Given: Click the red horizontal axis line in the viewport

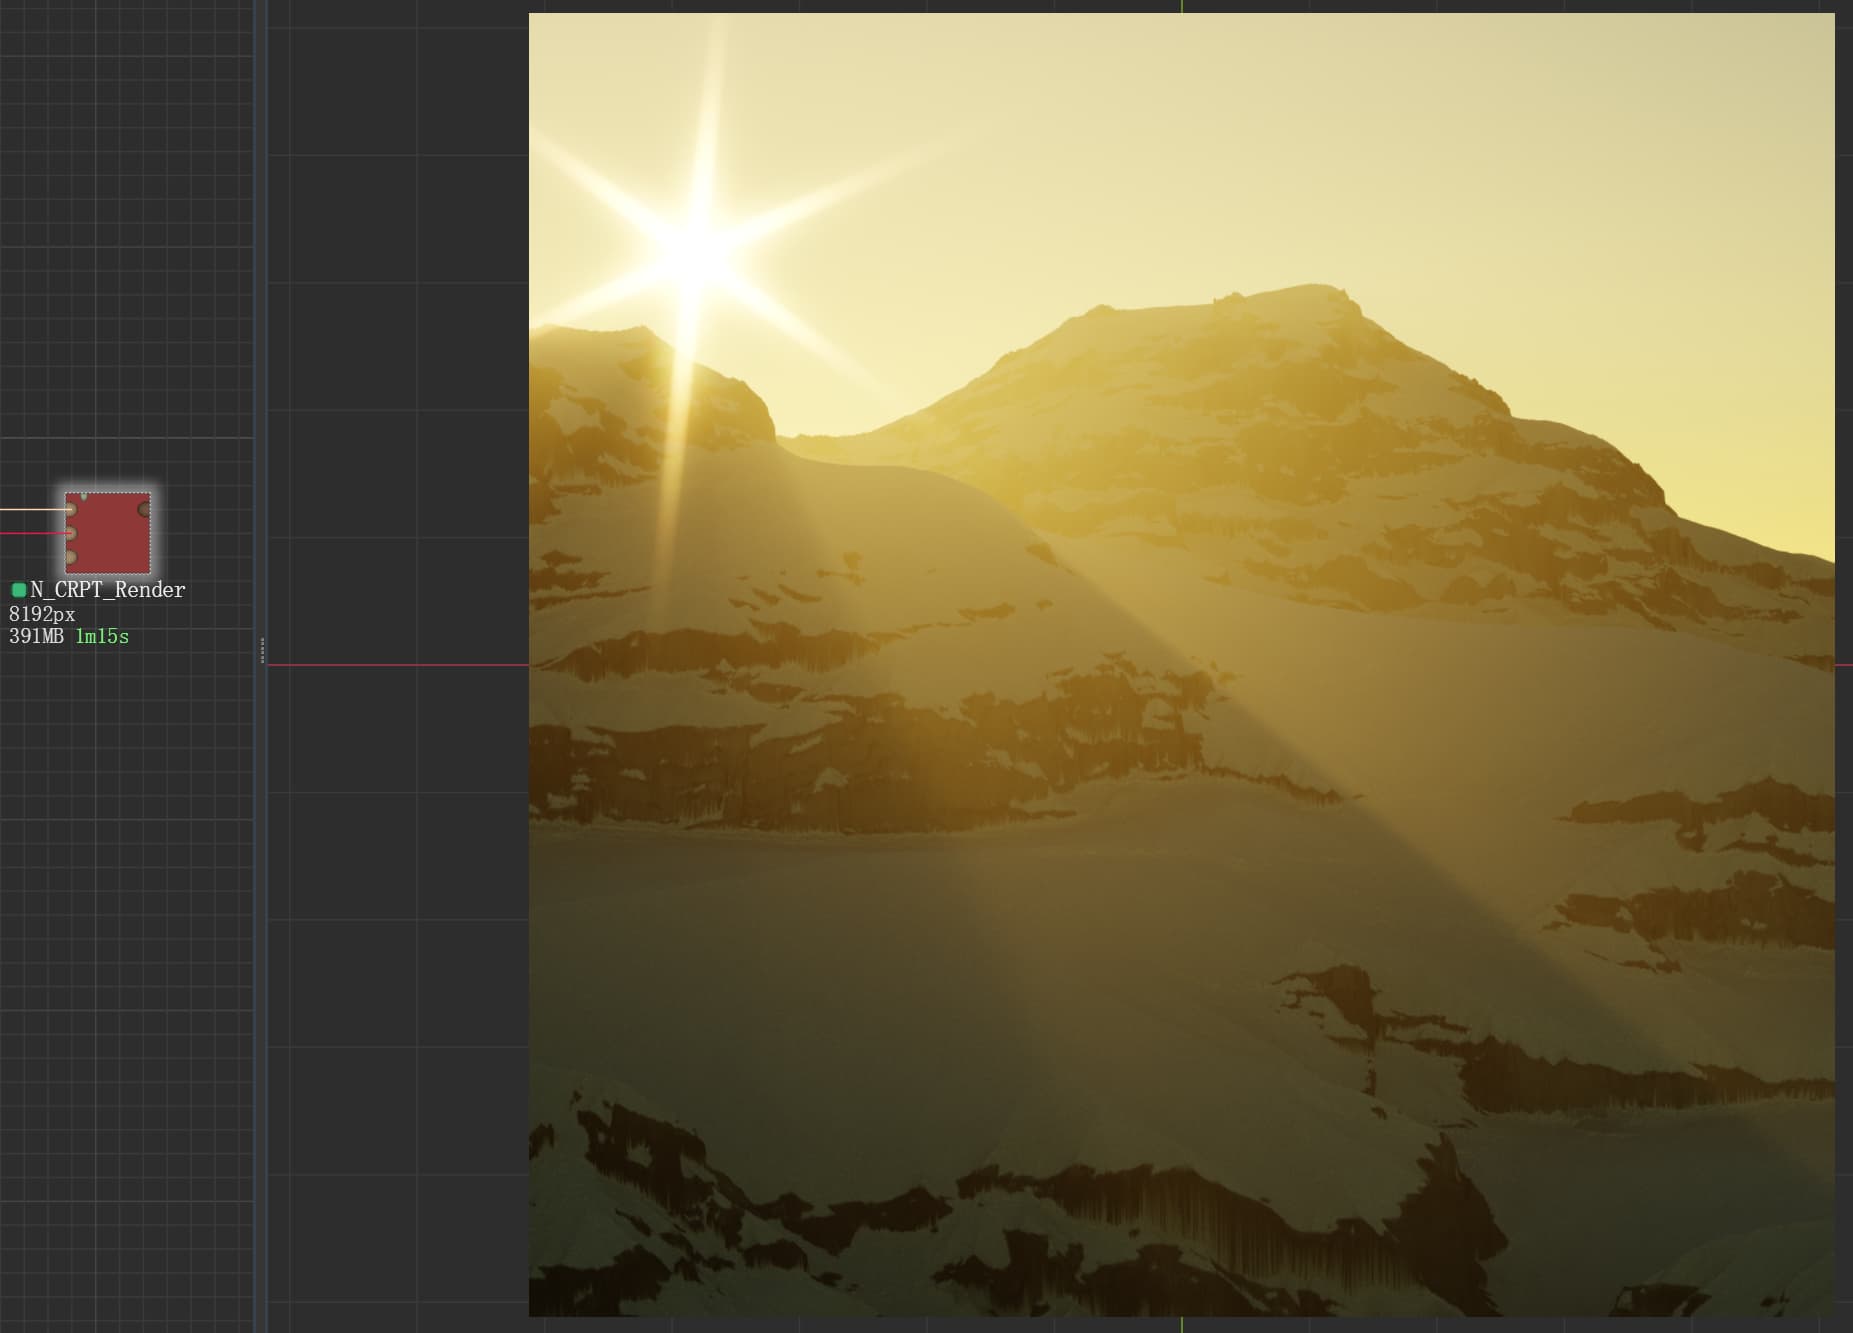Looking at the screenshot, I should [400, 665].
